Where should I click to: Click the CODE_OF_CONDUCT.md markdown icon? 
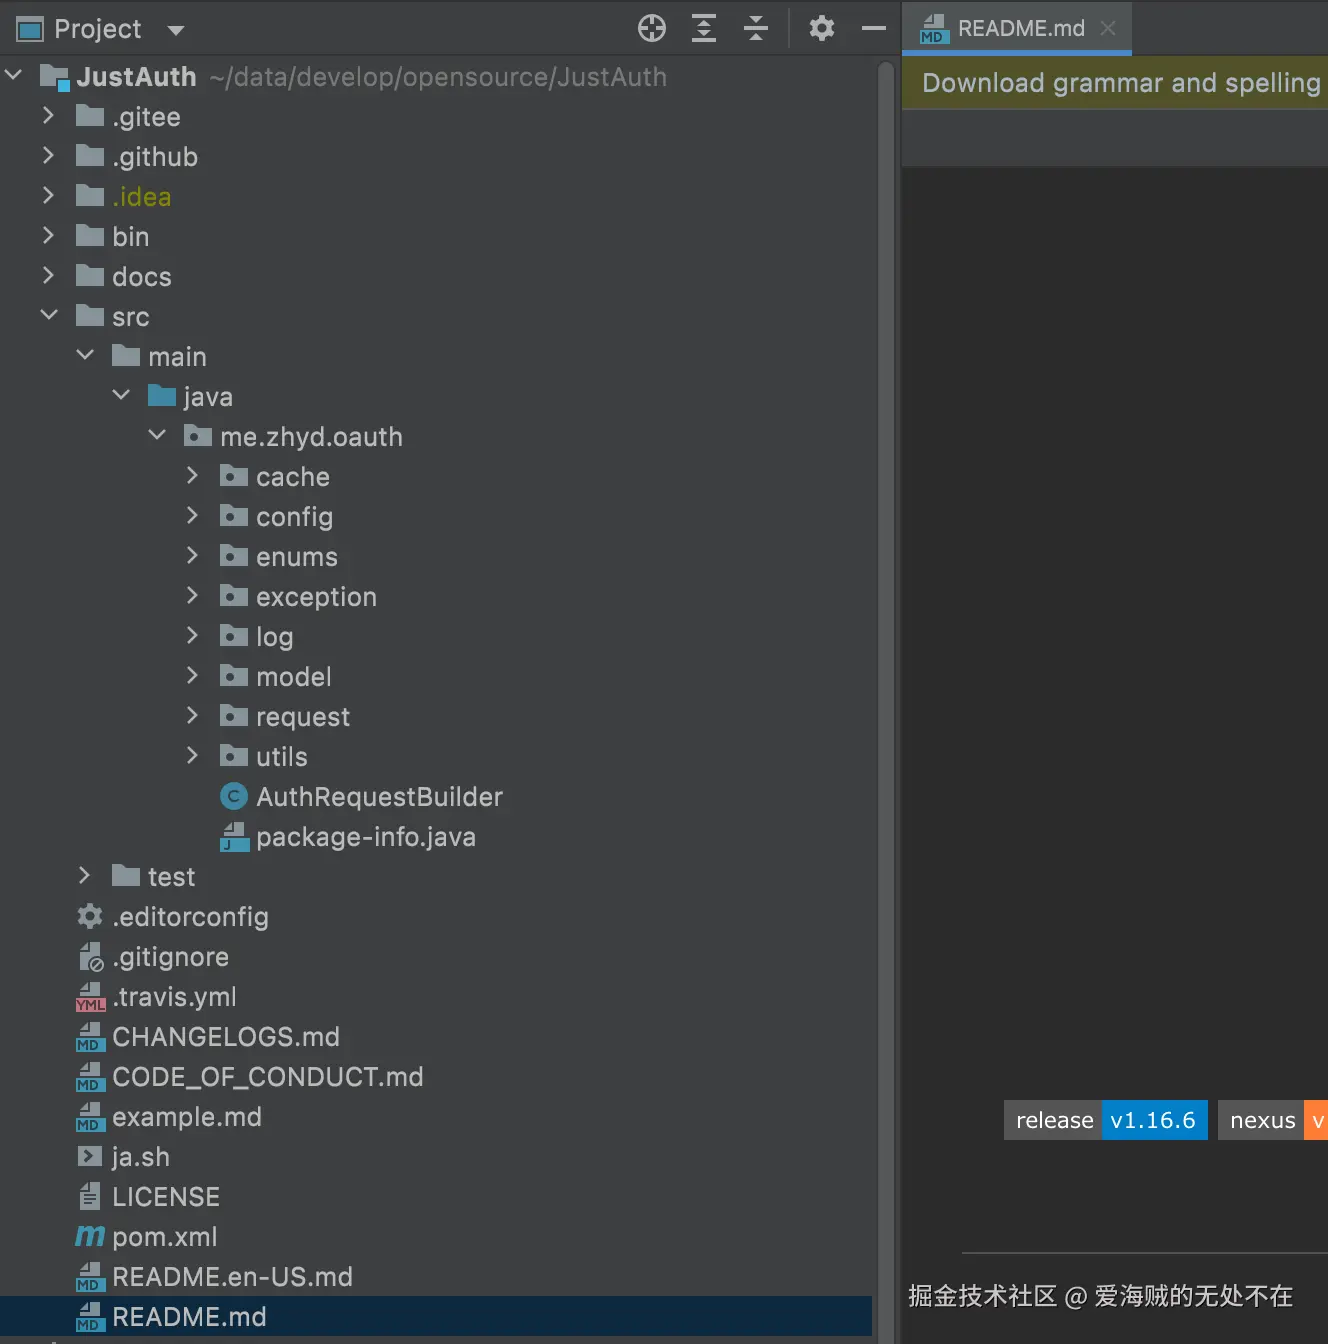(x=90, y=1077)
